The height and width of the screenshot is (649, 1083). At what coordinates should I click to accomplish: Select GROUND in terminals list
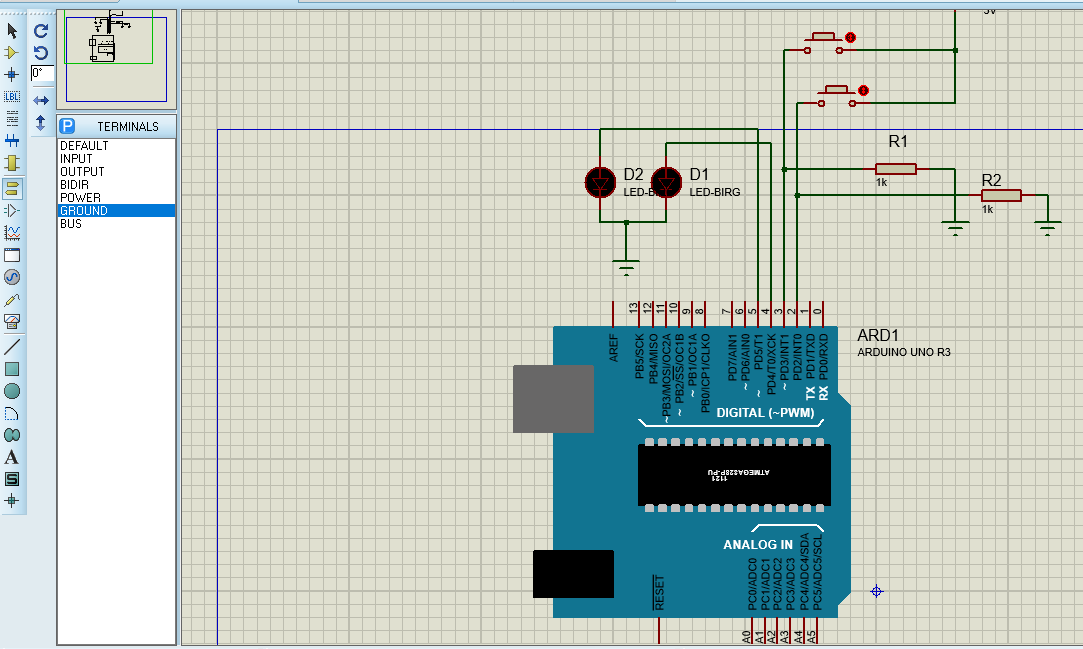click(x=116, y=211)
